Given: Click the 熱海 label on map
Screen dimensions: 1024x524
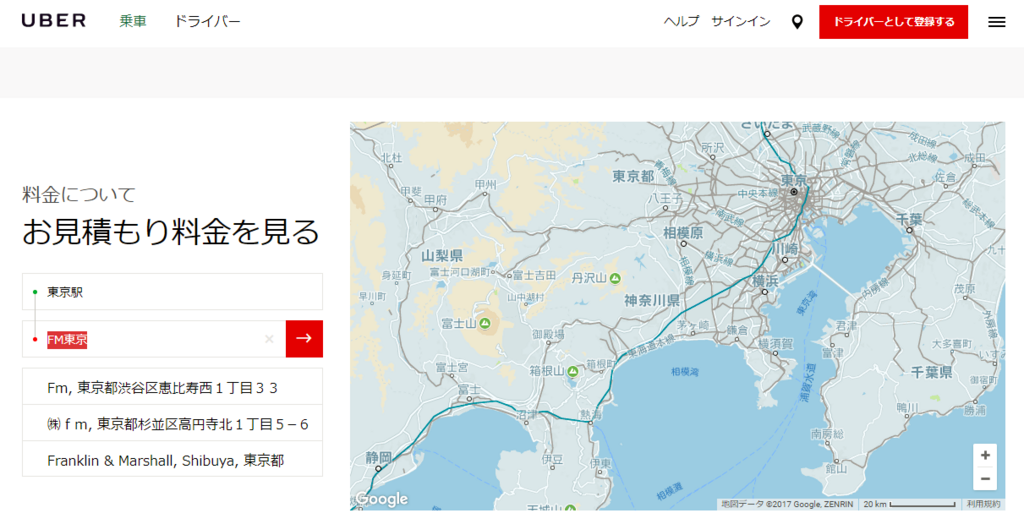Looking at the screenshot, I should [x=590, y=414].
